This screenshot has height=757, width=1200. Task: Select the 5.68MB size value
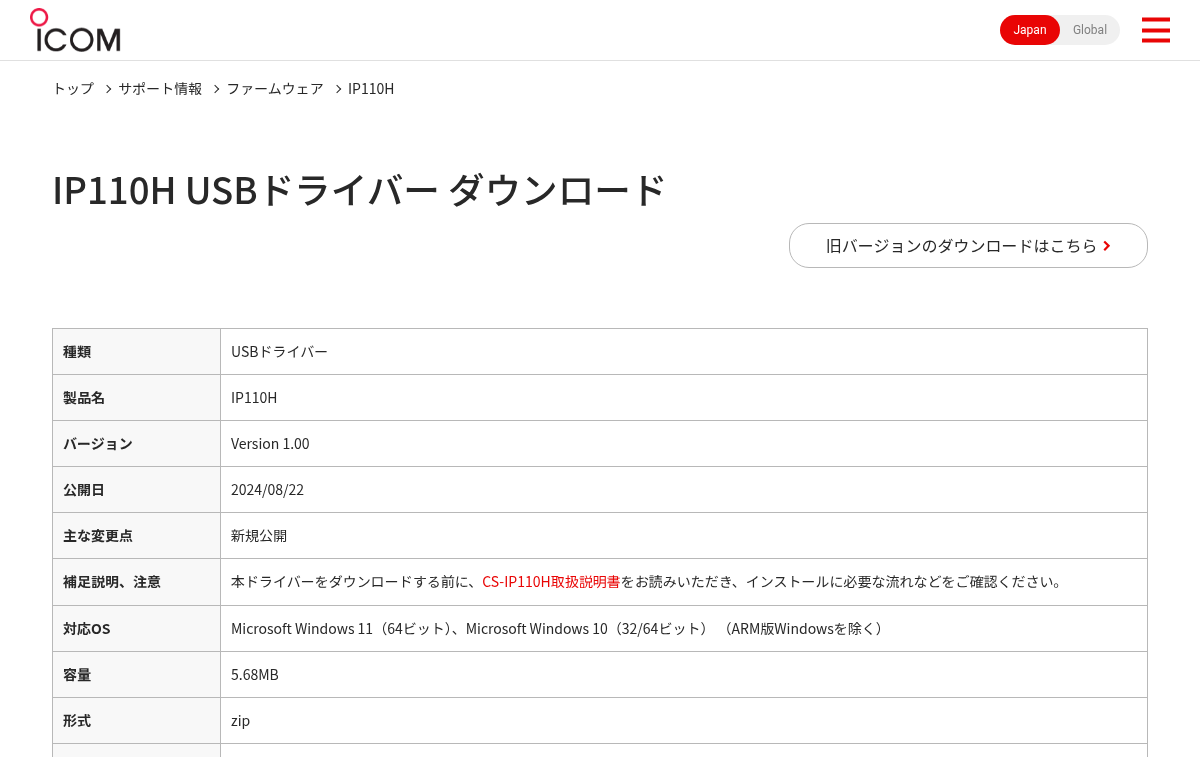tap(255, 675)
